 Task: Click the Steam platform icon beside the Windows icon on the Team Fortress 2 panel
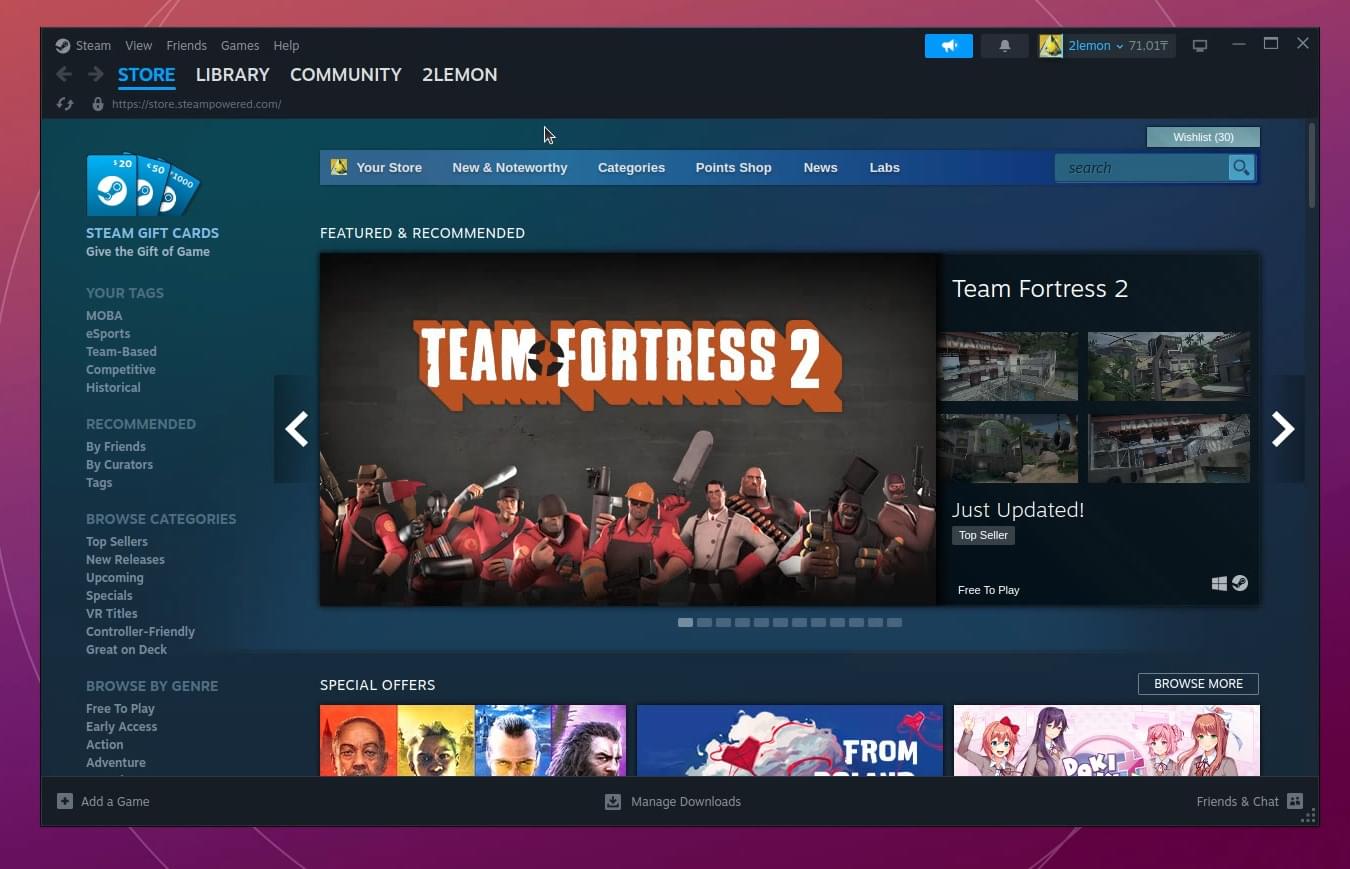tap(1240, 583)
